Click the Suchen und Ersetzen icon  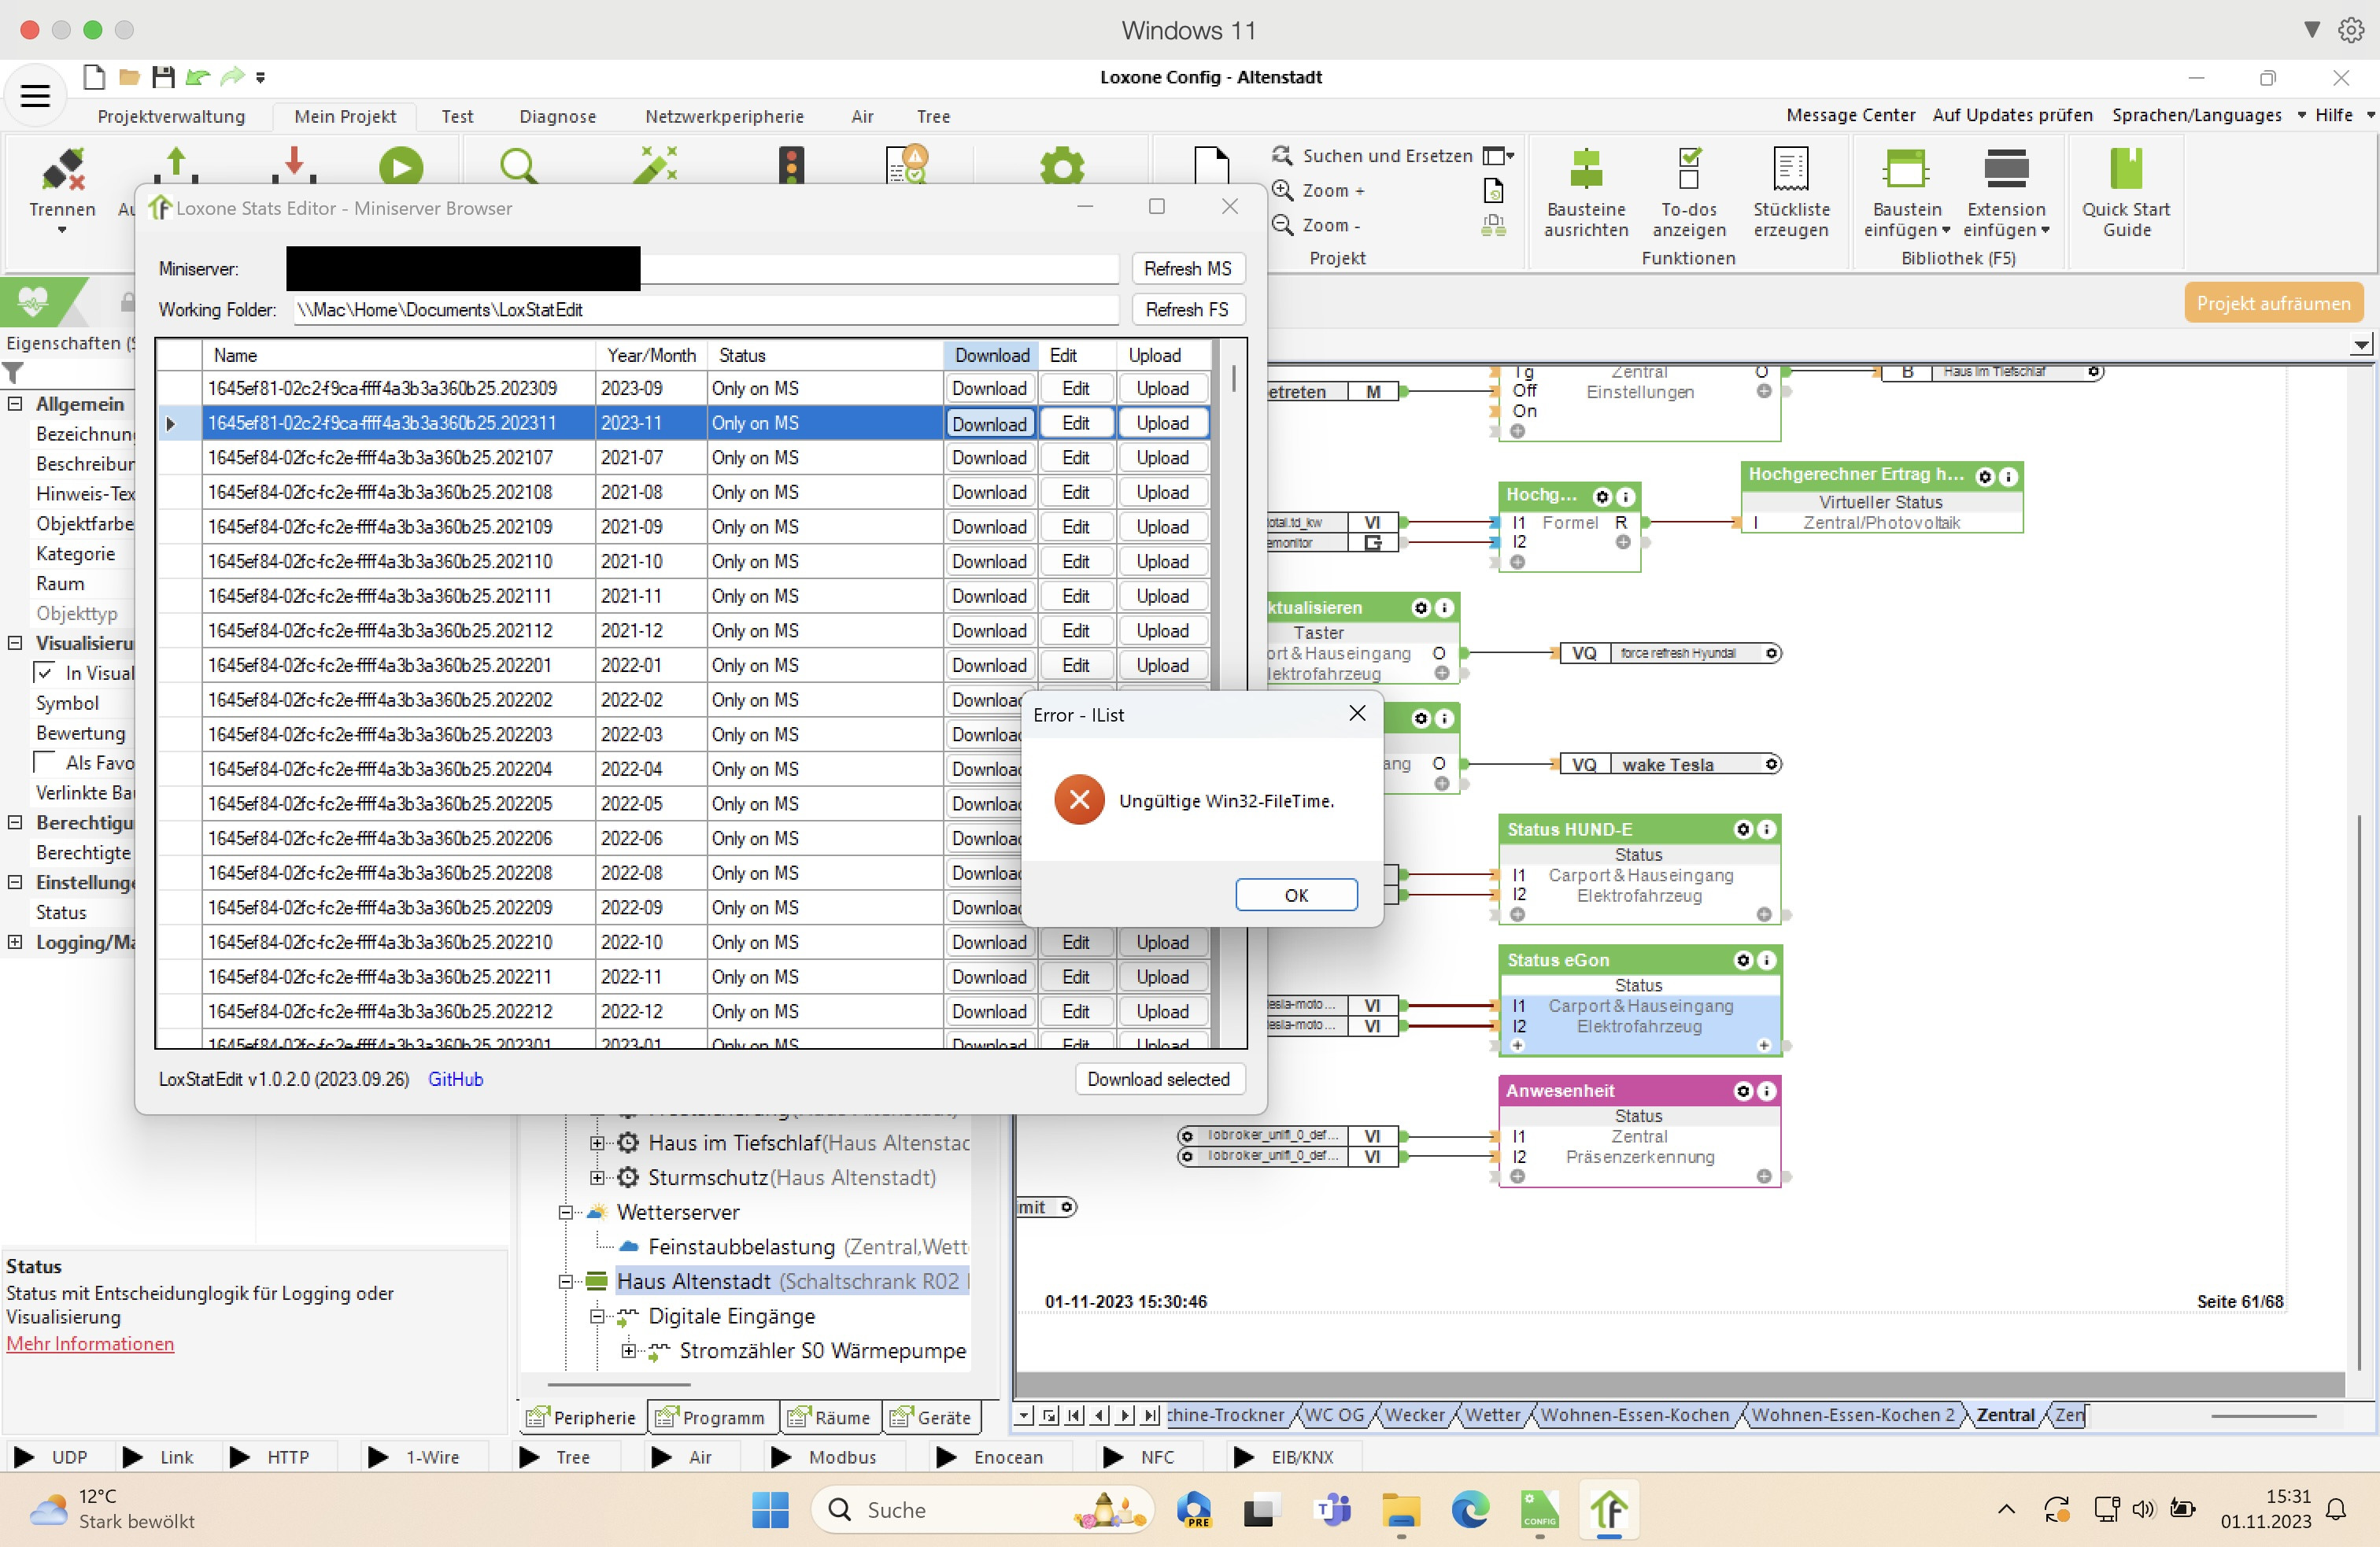click(x=1282, y=155)
